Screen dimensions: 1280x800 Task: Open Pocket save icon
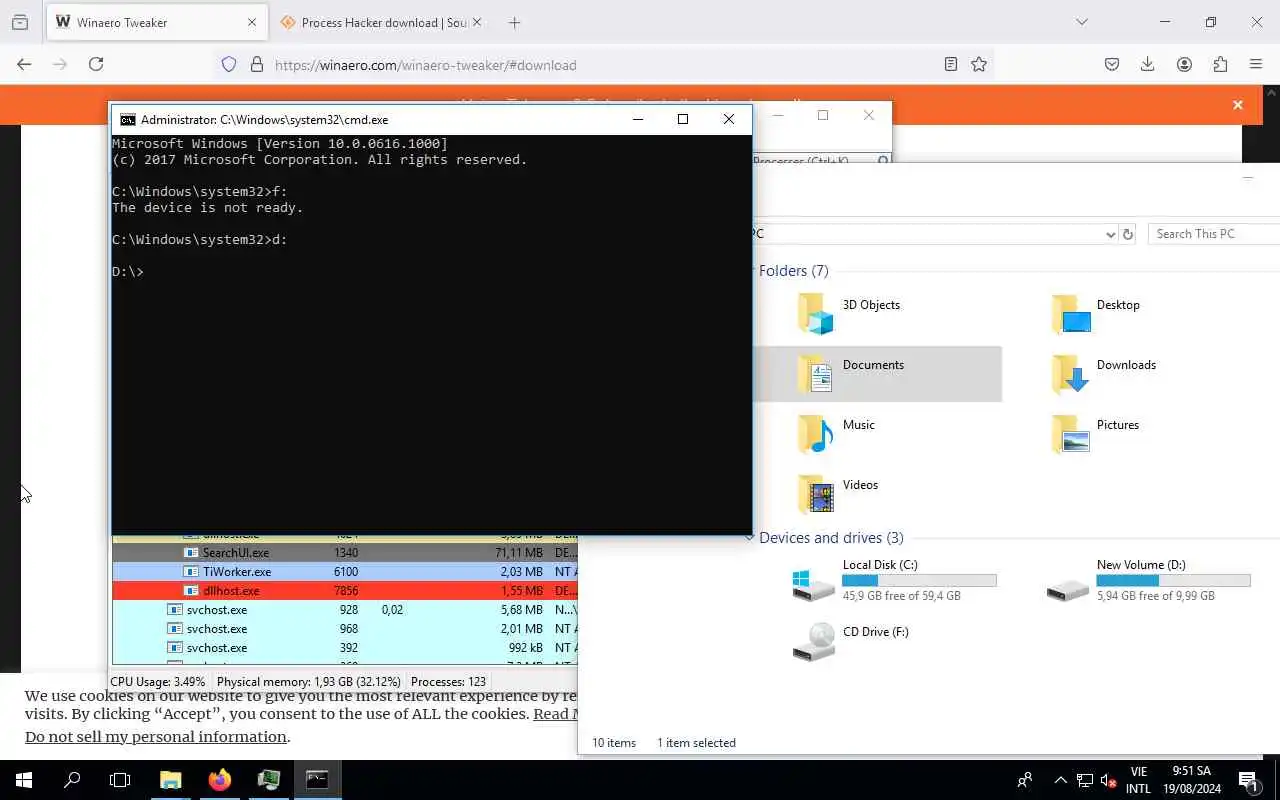coord(1112,64)
